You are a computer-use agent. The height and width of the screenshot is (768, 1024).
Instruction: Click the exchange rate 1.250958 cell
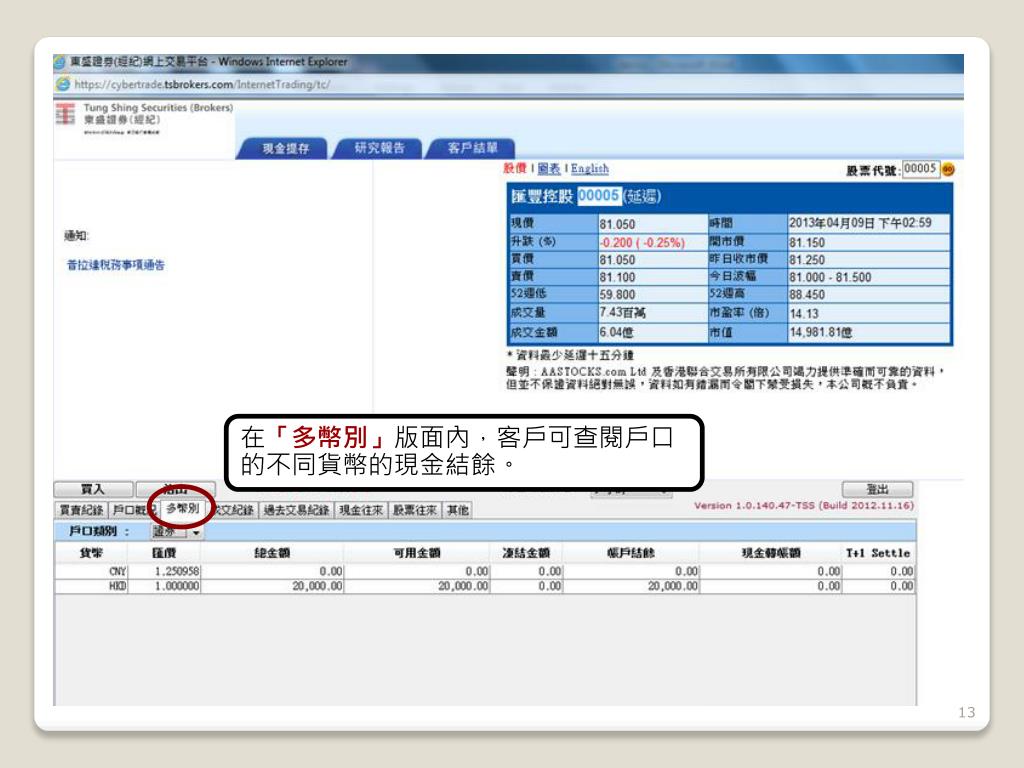point(165,571)
